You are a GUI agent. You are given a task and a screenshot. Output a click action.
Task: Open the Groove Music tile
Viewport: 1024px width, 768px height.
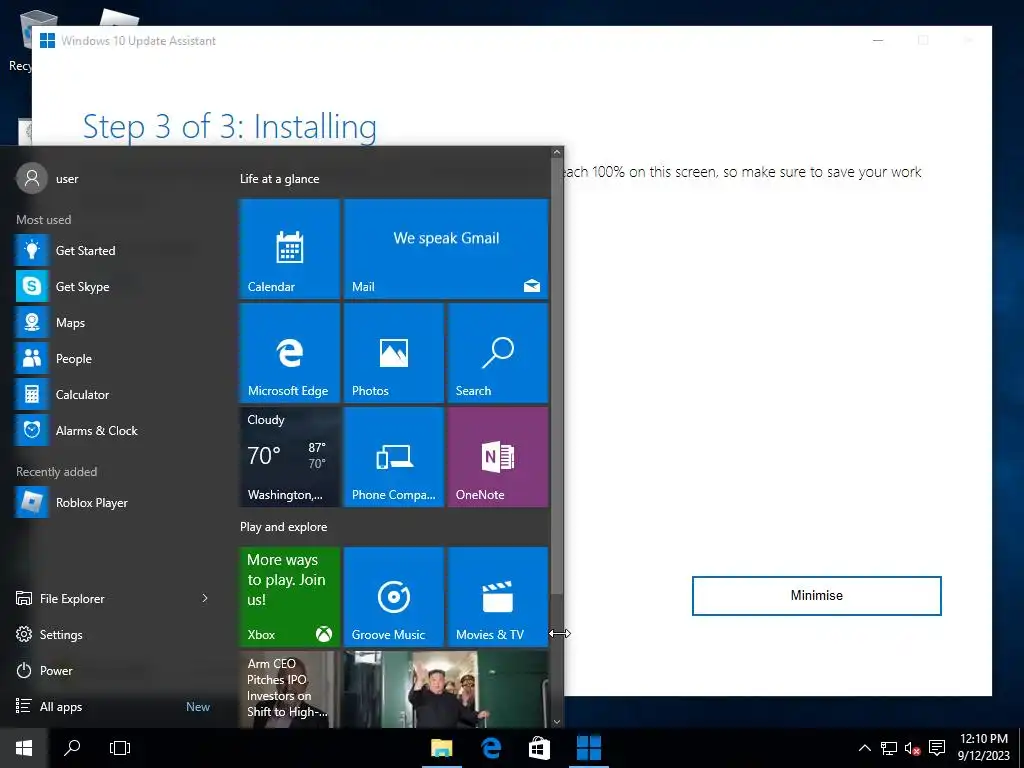[x=394, y=597]
